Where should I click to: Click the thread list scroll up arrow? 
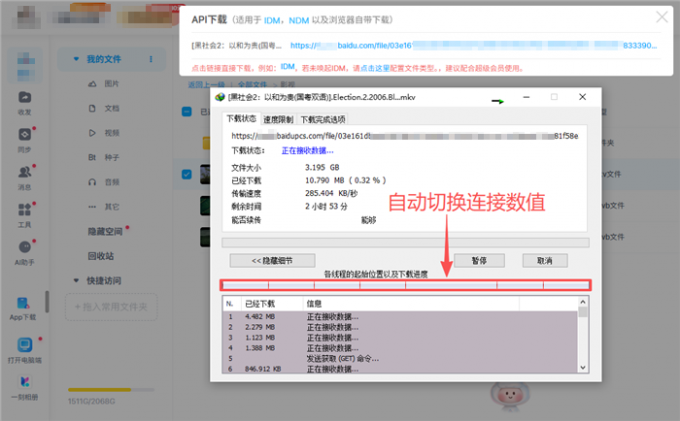[x=583, y=302]
